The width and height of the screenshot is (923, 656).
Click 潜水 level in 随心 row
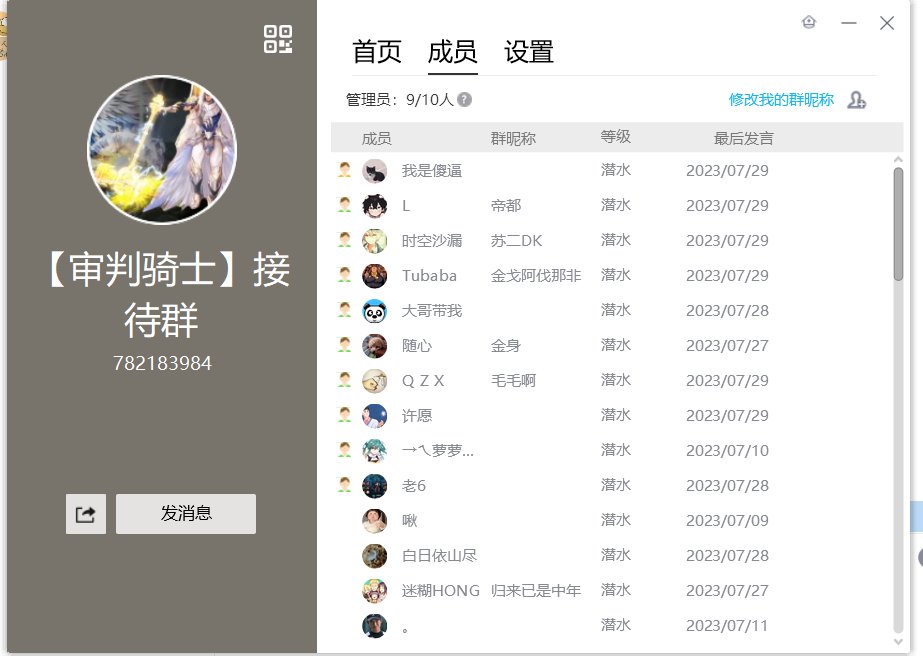[x=616, y=345]
